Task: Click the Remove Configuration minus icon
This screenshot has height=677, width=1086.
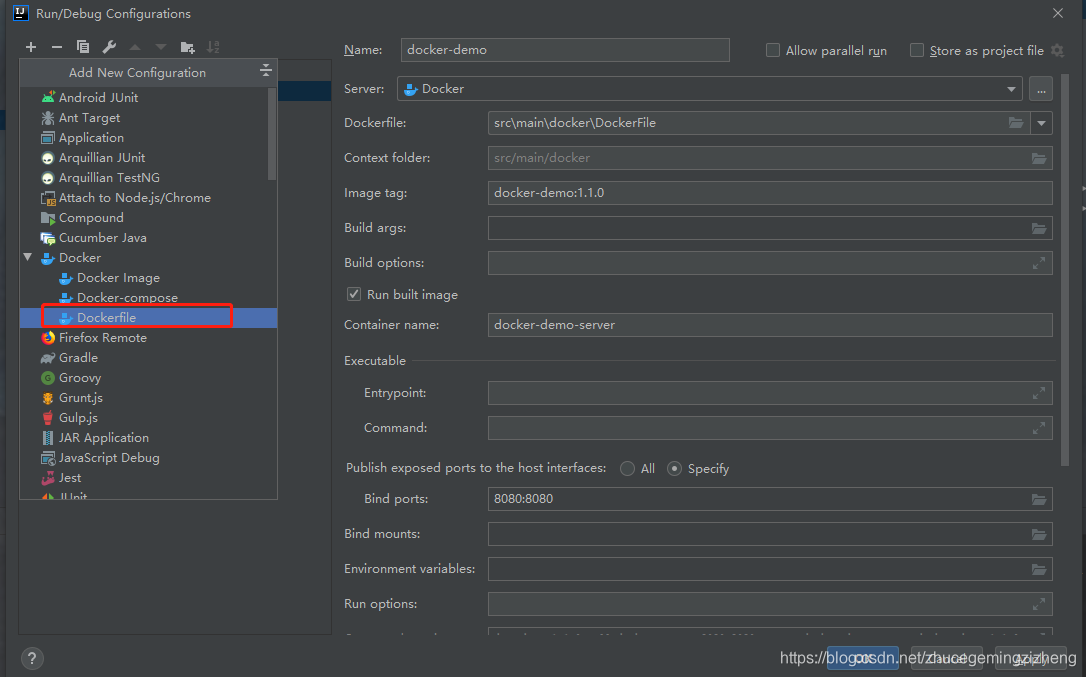Action: click(x=57, y=47)
